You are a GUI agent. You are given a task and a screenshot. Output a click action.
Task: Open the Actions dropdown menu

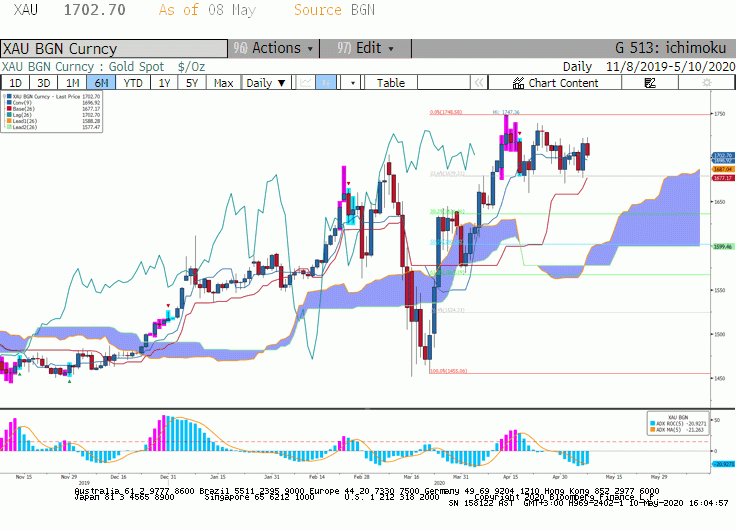[x=274, y=48]
